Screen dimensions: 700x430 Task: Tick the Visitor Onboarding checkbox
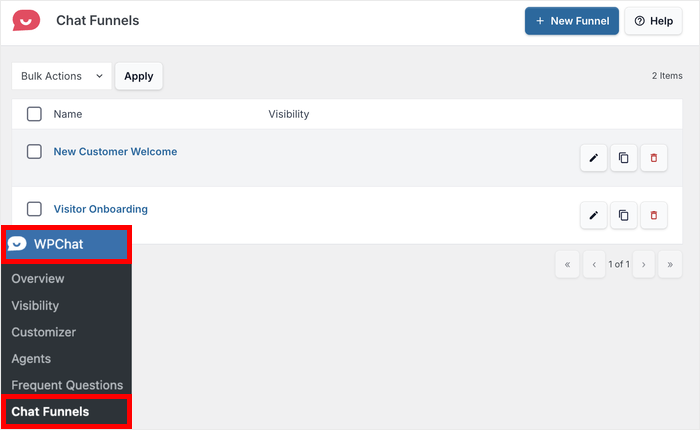(x=34, y=209)
